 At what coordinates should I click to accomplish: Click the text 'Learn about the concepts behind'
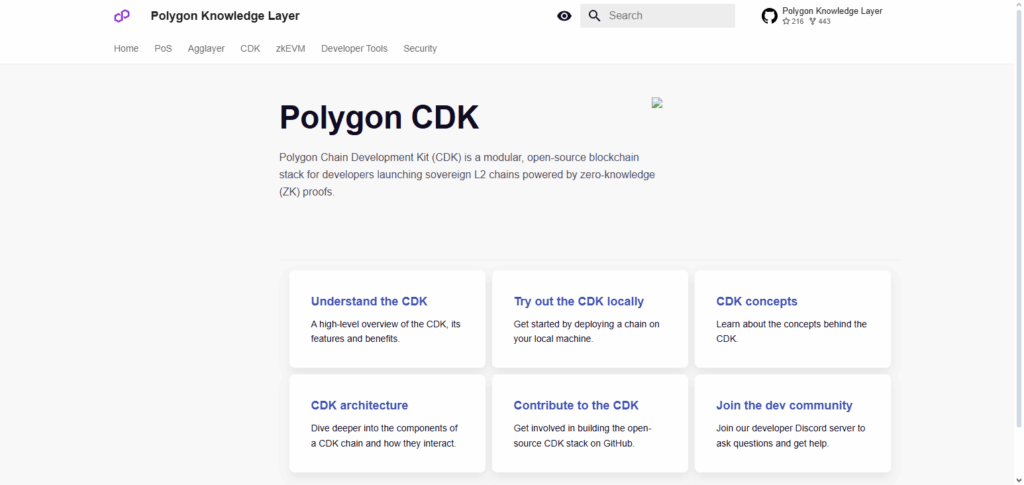point(784,324)
